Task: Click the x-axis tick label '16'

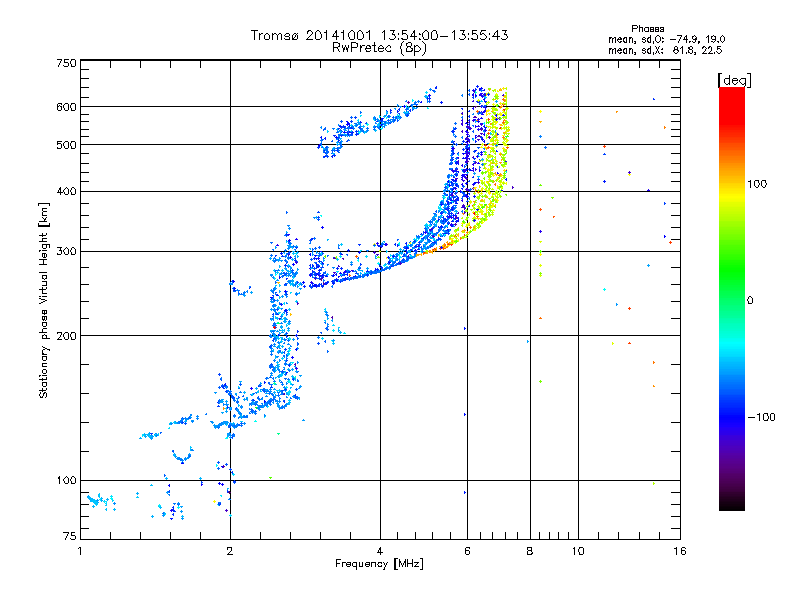Action: click(680, 551)
